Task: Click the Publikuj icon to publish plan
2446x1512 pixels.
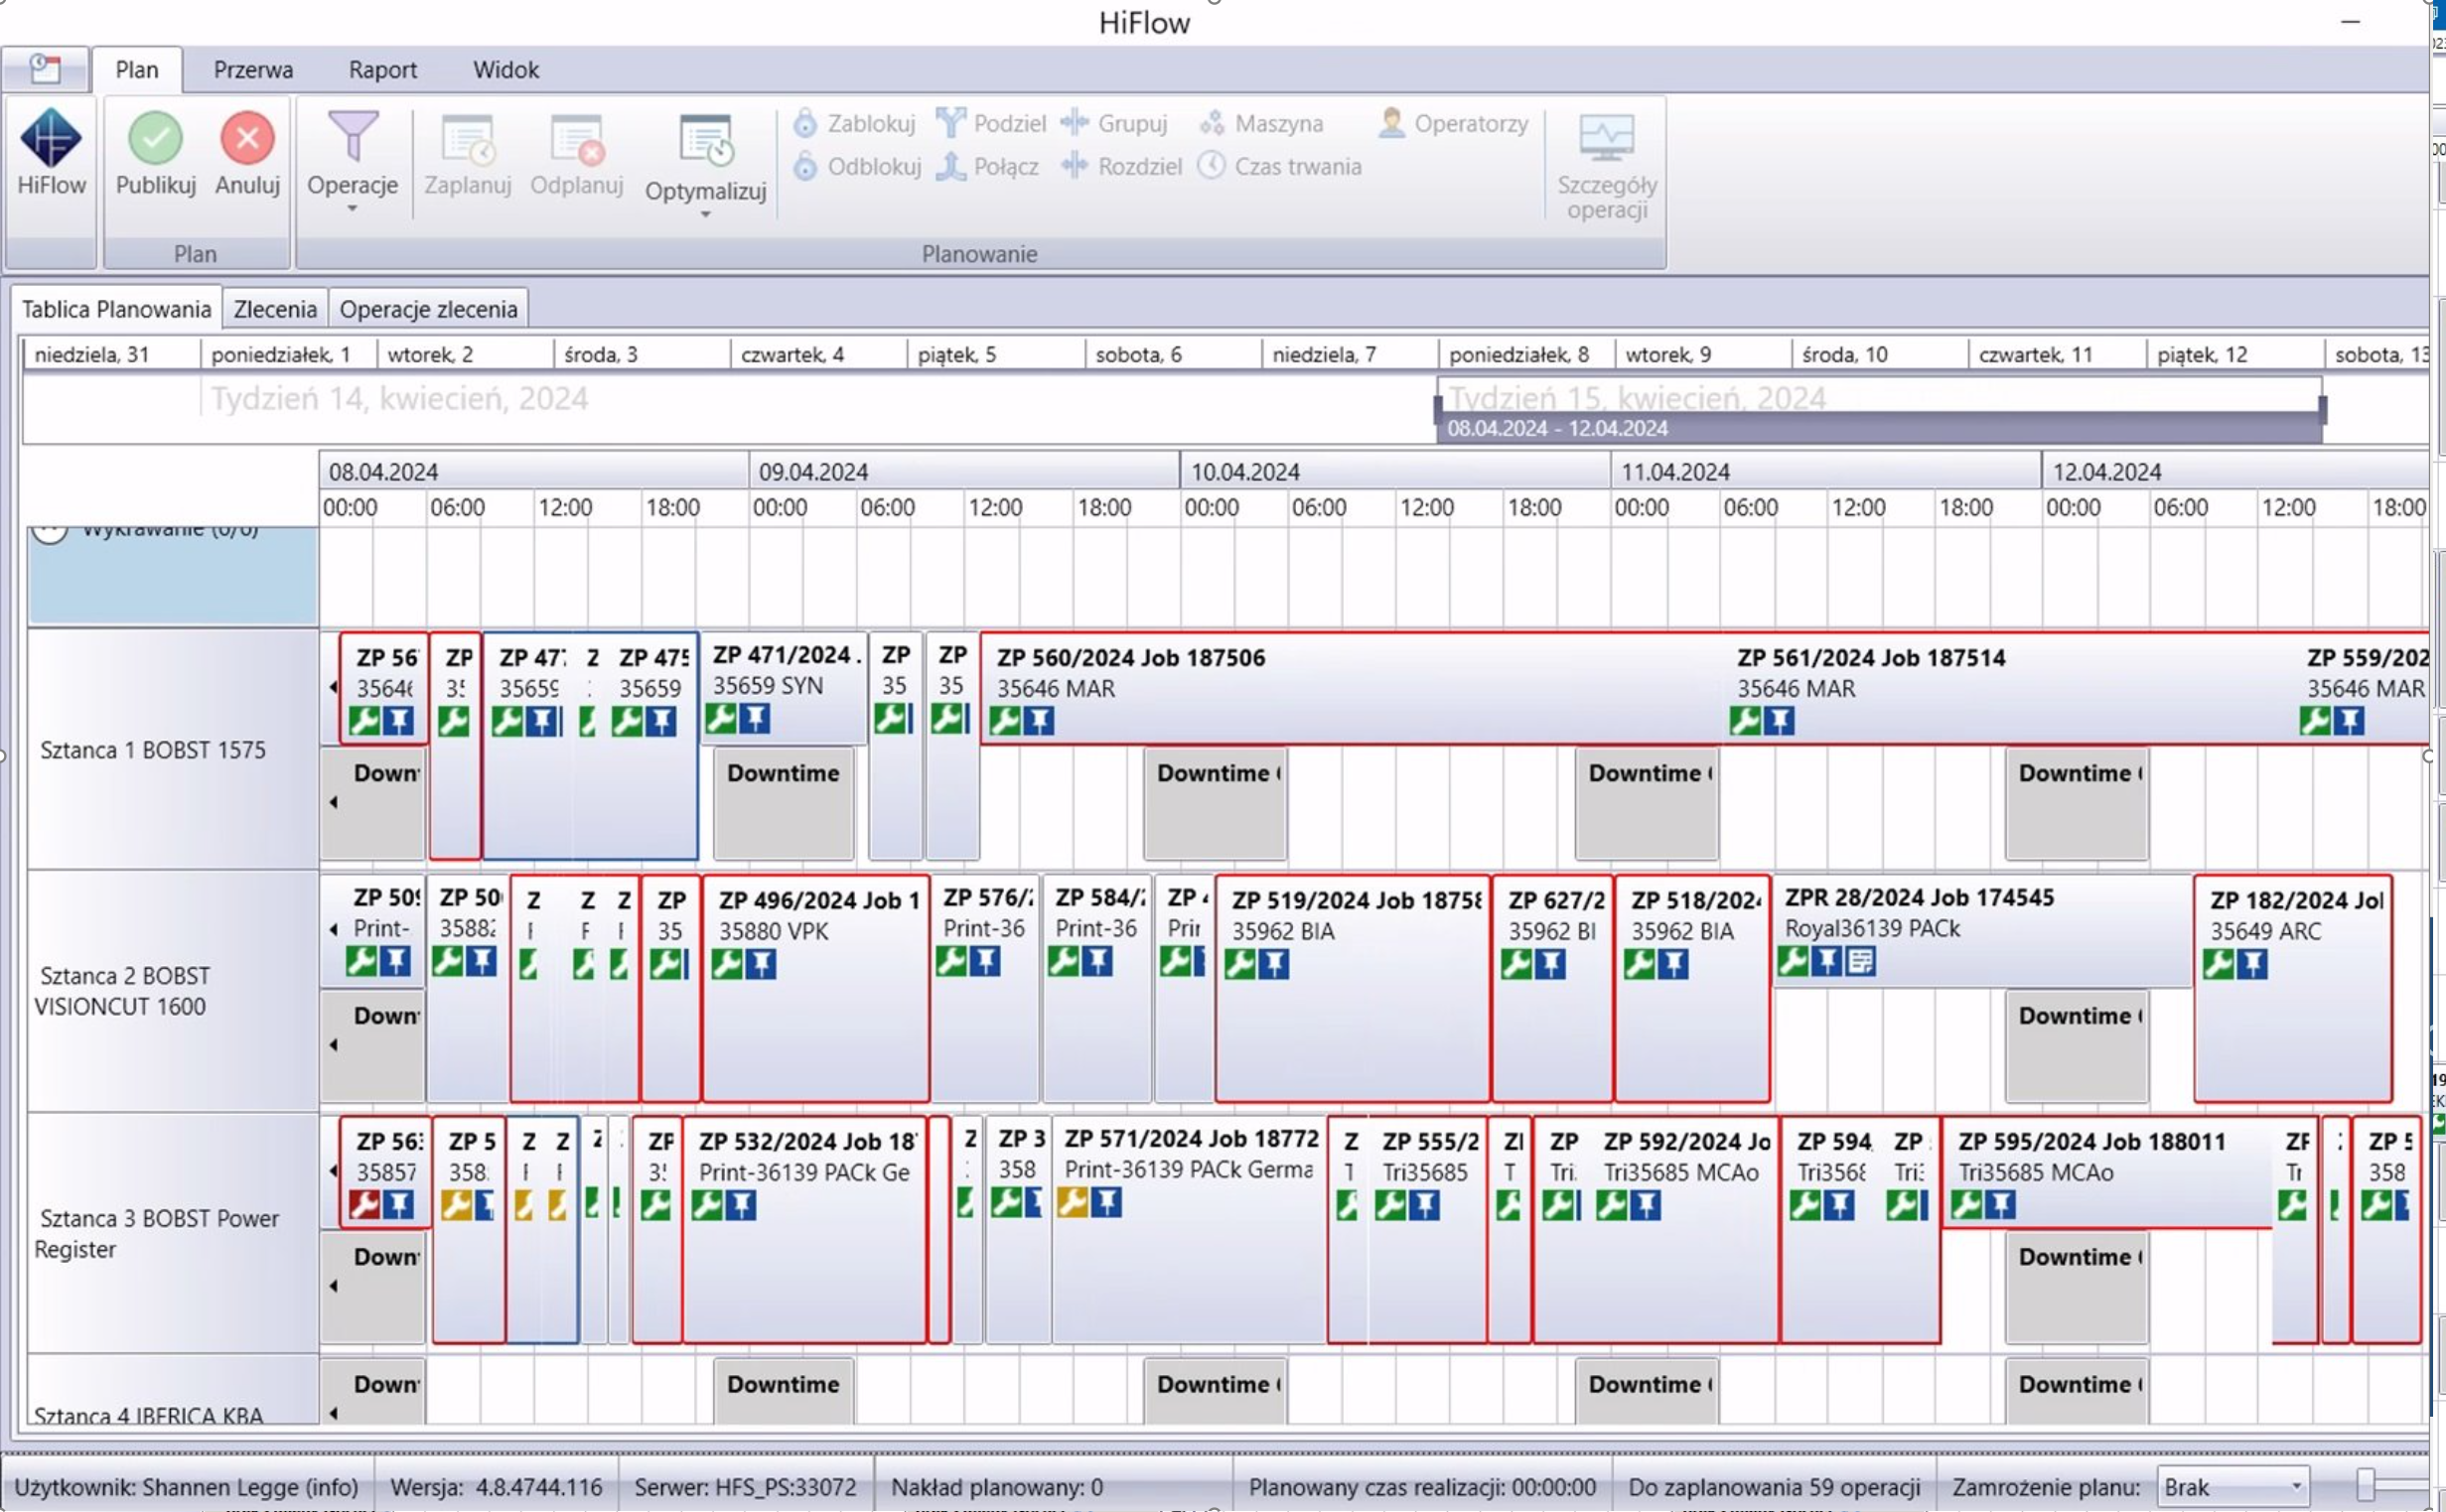Action: coord(155,140)
